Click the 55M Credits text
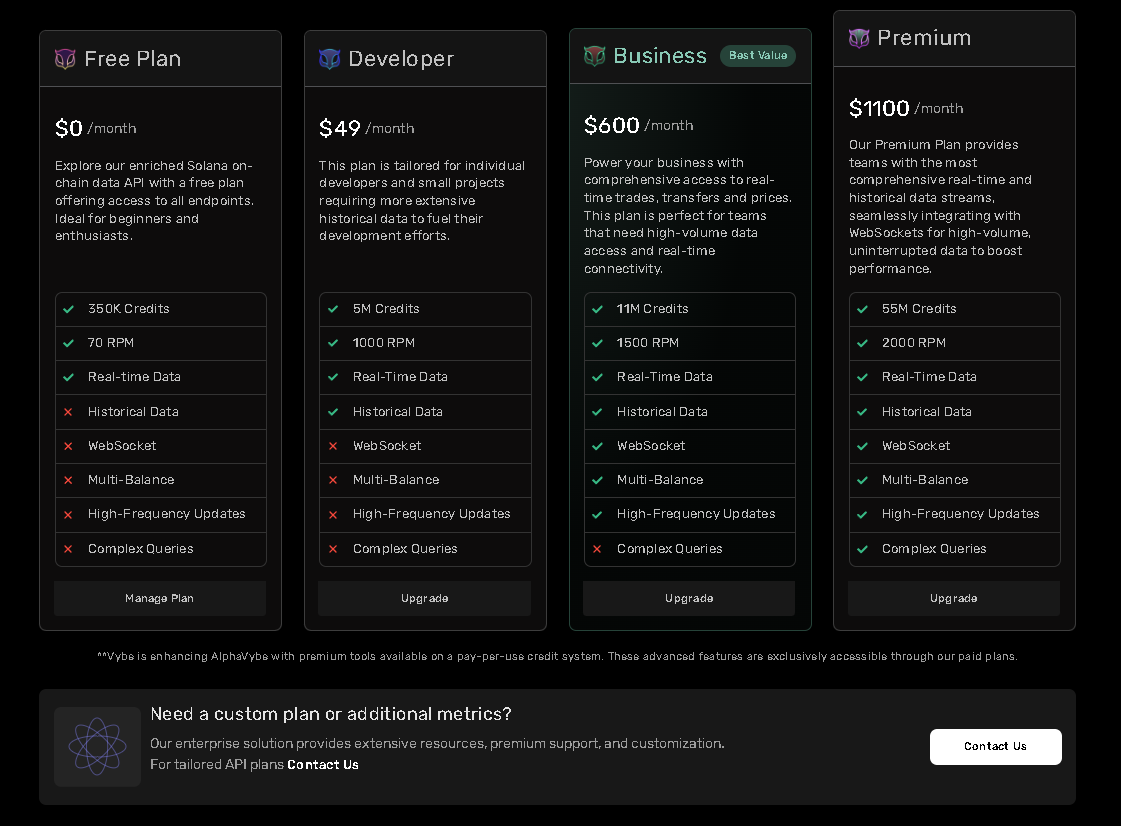Image resolution: width=1121 pixels, height=826 pixels. (919, 309)
